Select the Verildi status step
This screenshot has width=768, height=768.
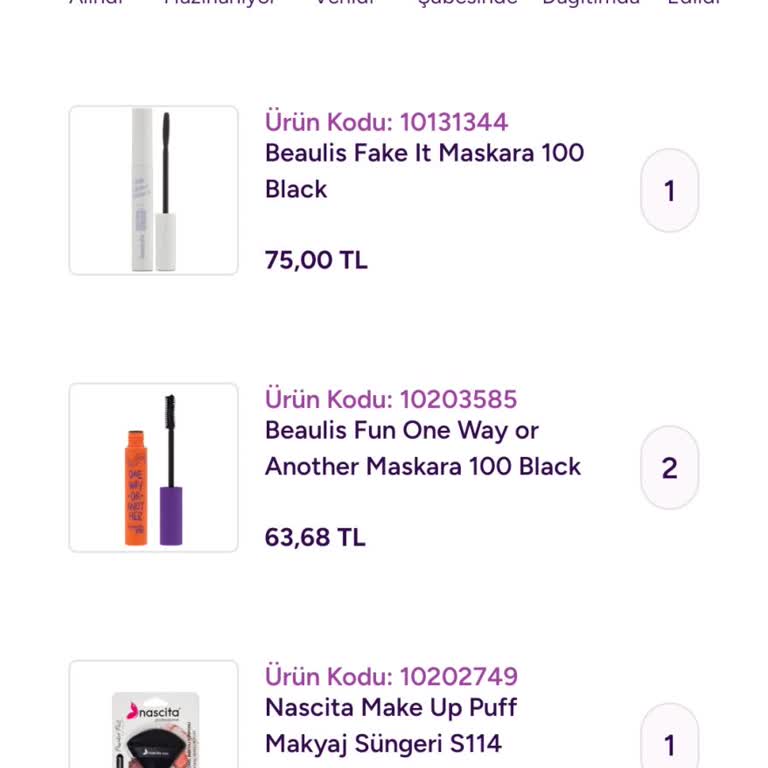point(345,3)
